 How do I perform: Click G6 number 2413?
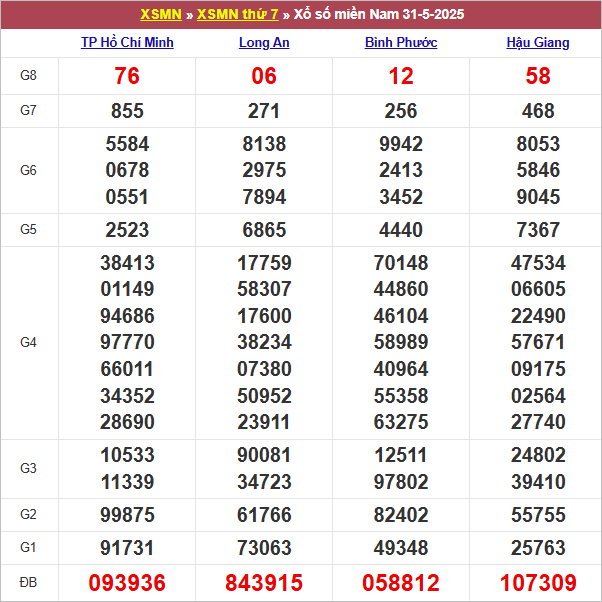401,170
